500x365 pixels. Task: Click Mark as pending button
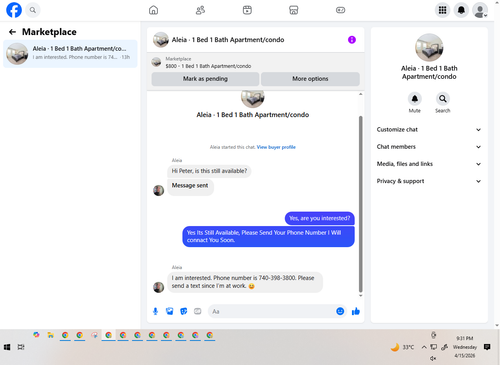point(205,79)
